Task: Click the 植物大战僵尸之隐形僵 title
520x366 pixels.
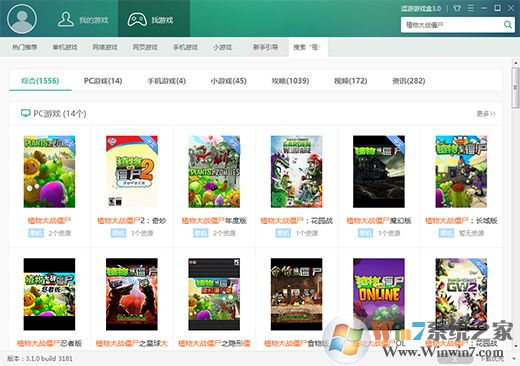Action: (214, 343)
